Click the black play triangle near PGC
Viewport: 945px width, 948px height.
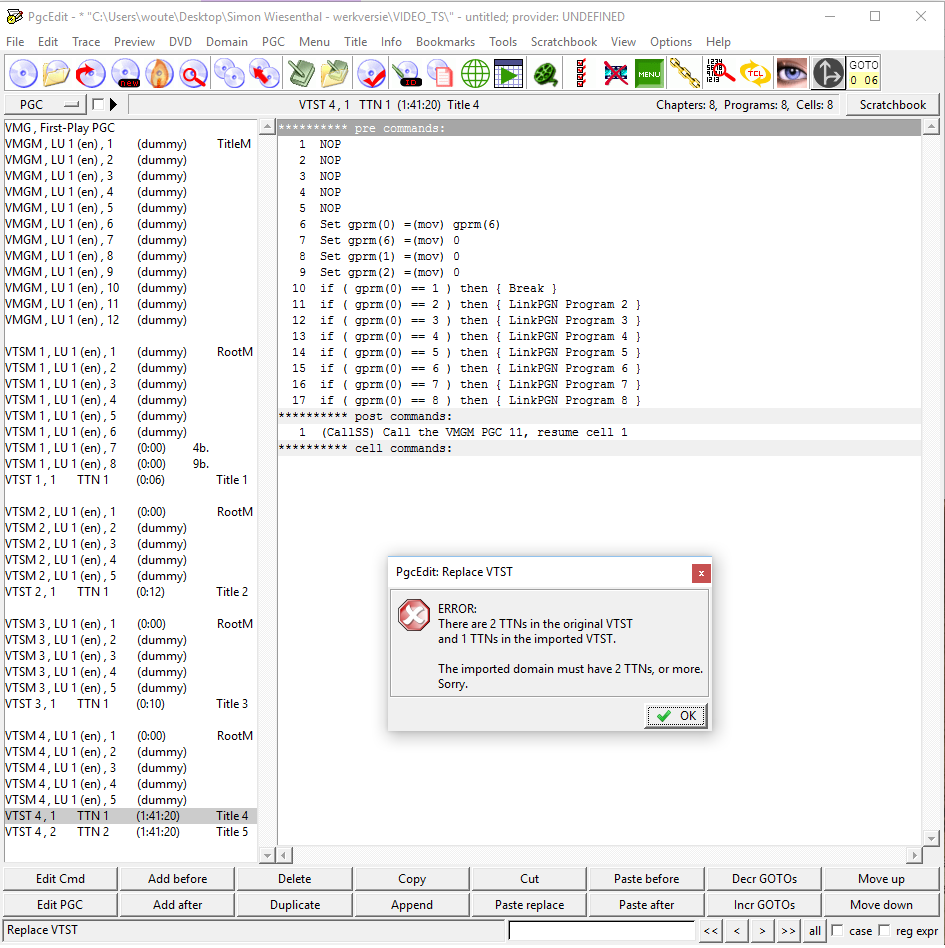tap(113, 105)
